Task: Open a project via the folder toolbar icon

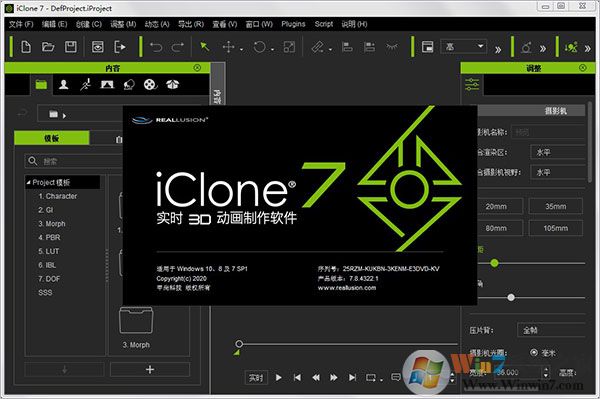Action: click(48, 47)
